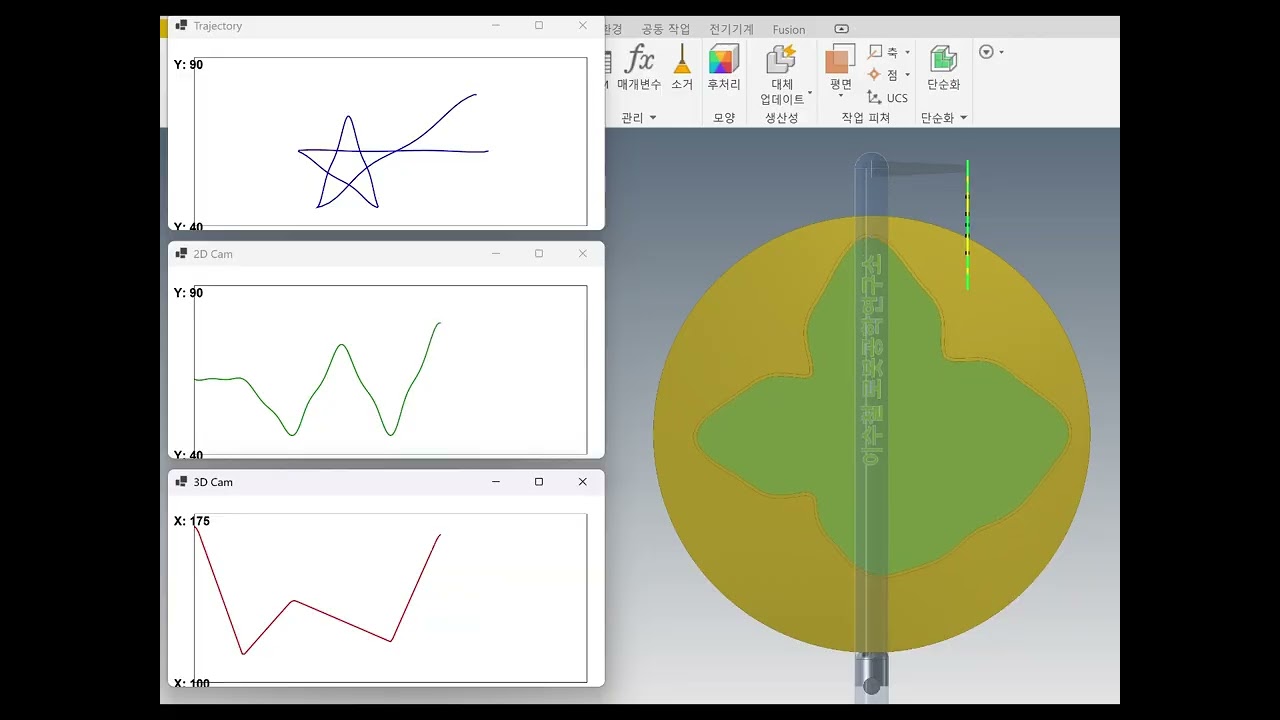Select the 점 work point tool
1280x720 pixels.
(x=884, y=75)
